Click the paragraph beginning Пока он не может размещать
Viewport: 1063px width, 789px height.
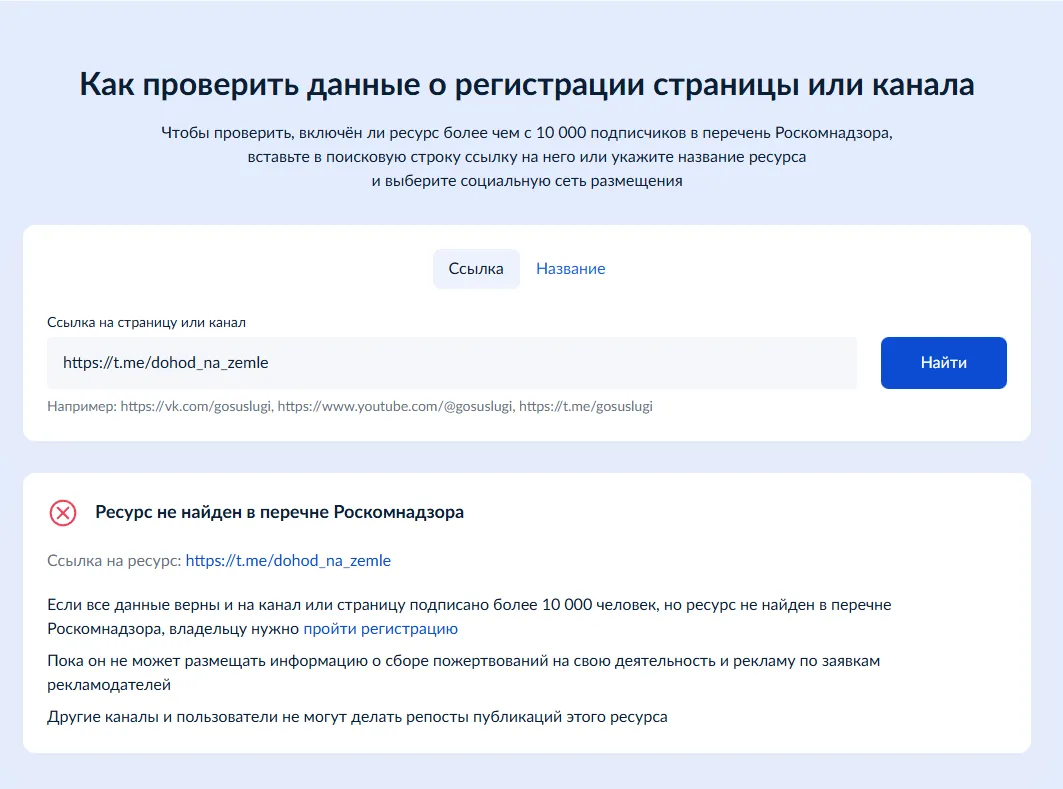(464, 672)
